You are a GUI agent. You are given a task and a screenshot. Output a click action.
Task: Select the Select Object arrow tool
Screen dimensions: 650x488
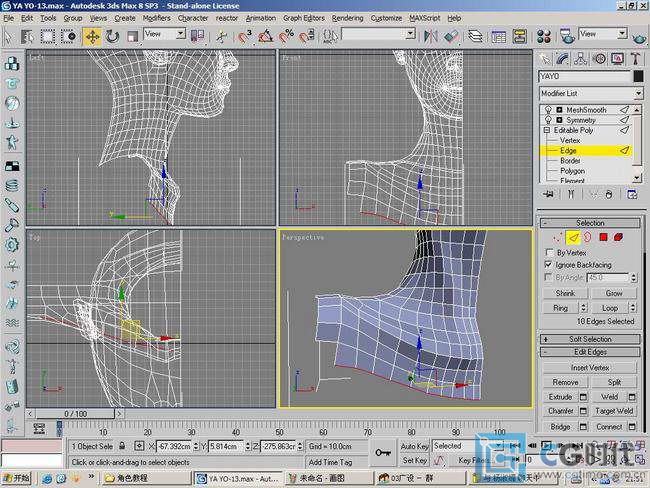click(x=8, y=36)
